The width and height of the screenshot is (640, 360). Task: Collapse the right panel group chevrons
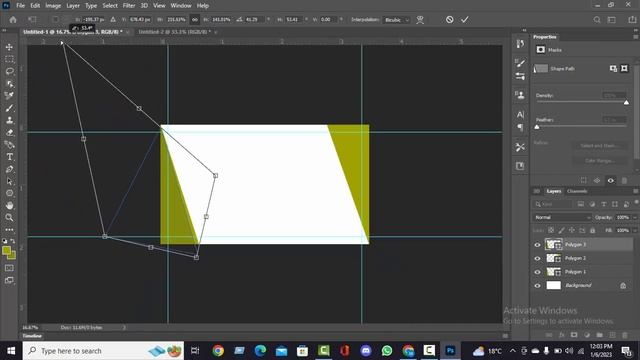(636, 30)
